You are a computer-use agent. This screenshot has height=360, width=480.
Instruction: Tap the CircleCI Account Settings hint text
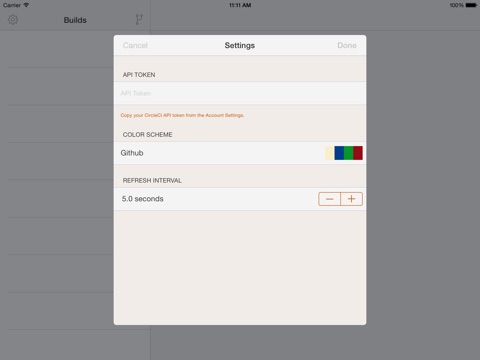coord(182,115)
